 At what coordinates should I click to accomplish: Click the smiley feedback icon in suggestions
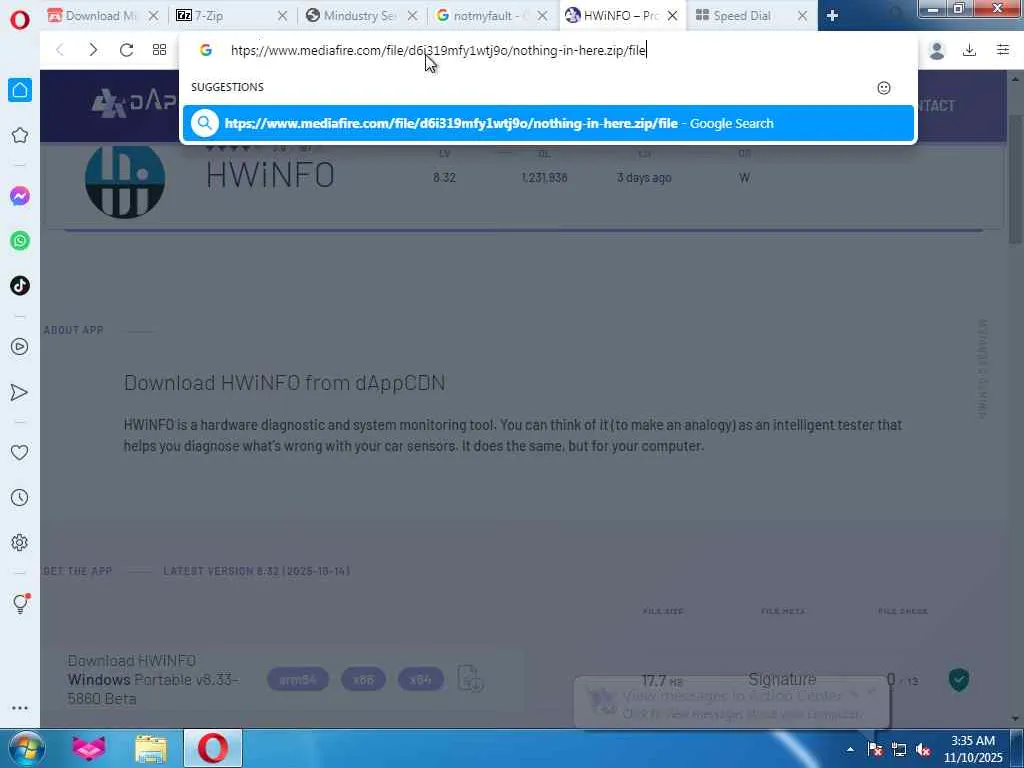(884, 88)
